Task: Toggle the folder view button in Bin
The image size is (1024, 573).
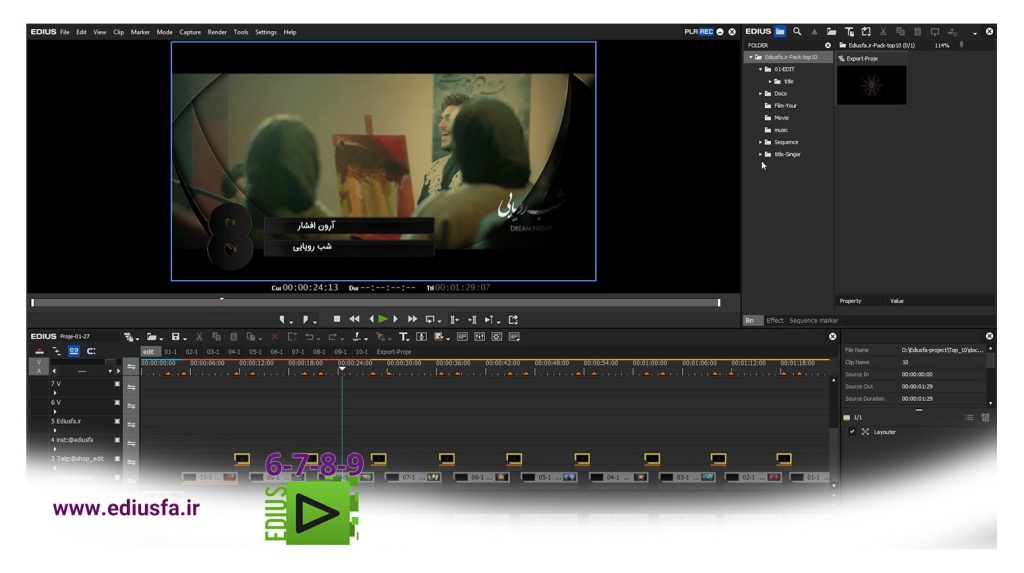Action: click(780, 31)
